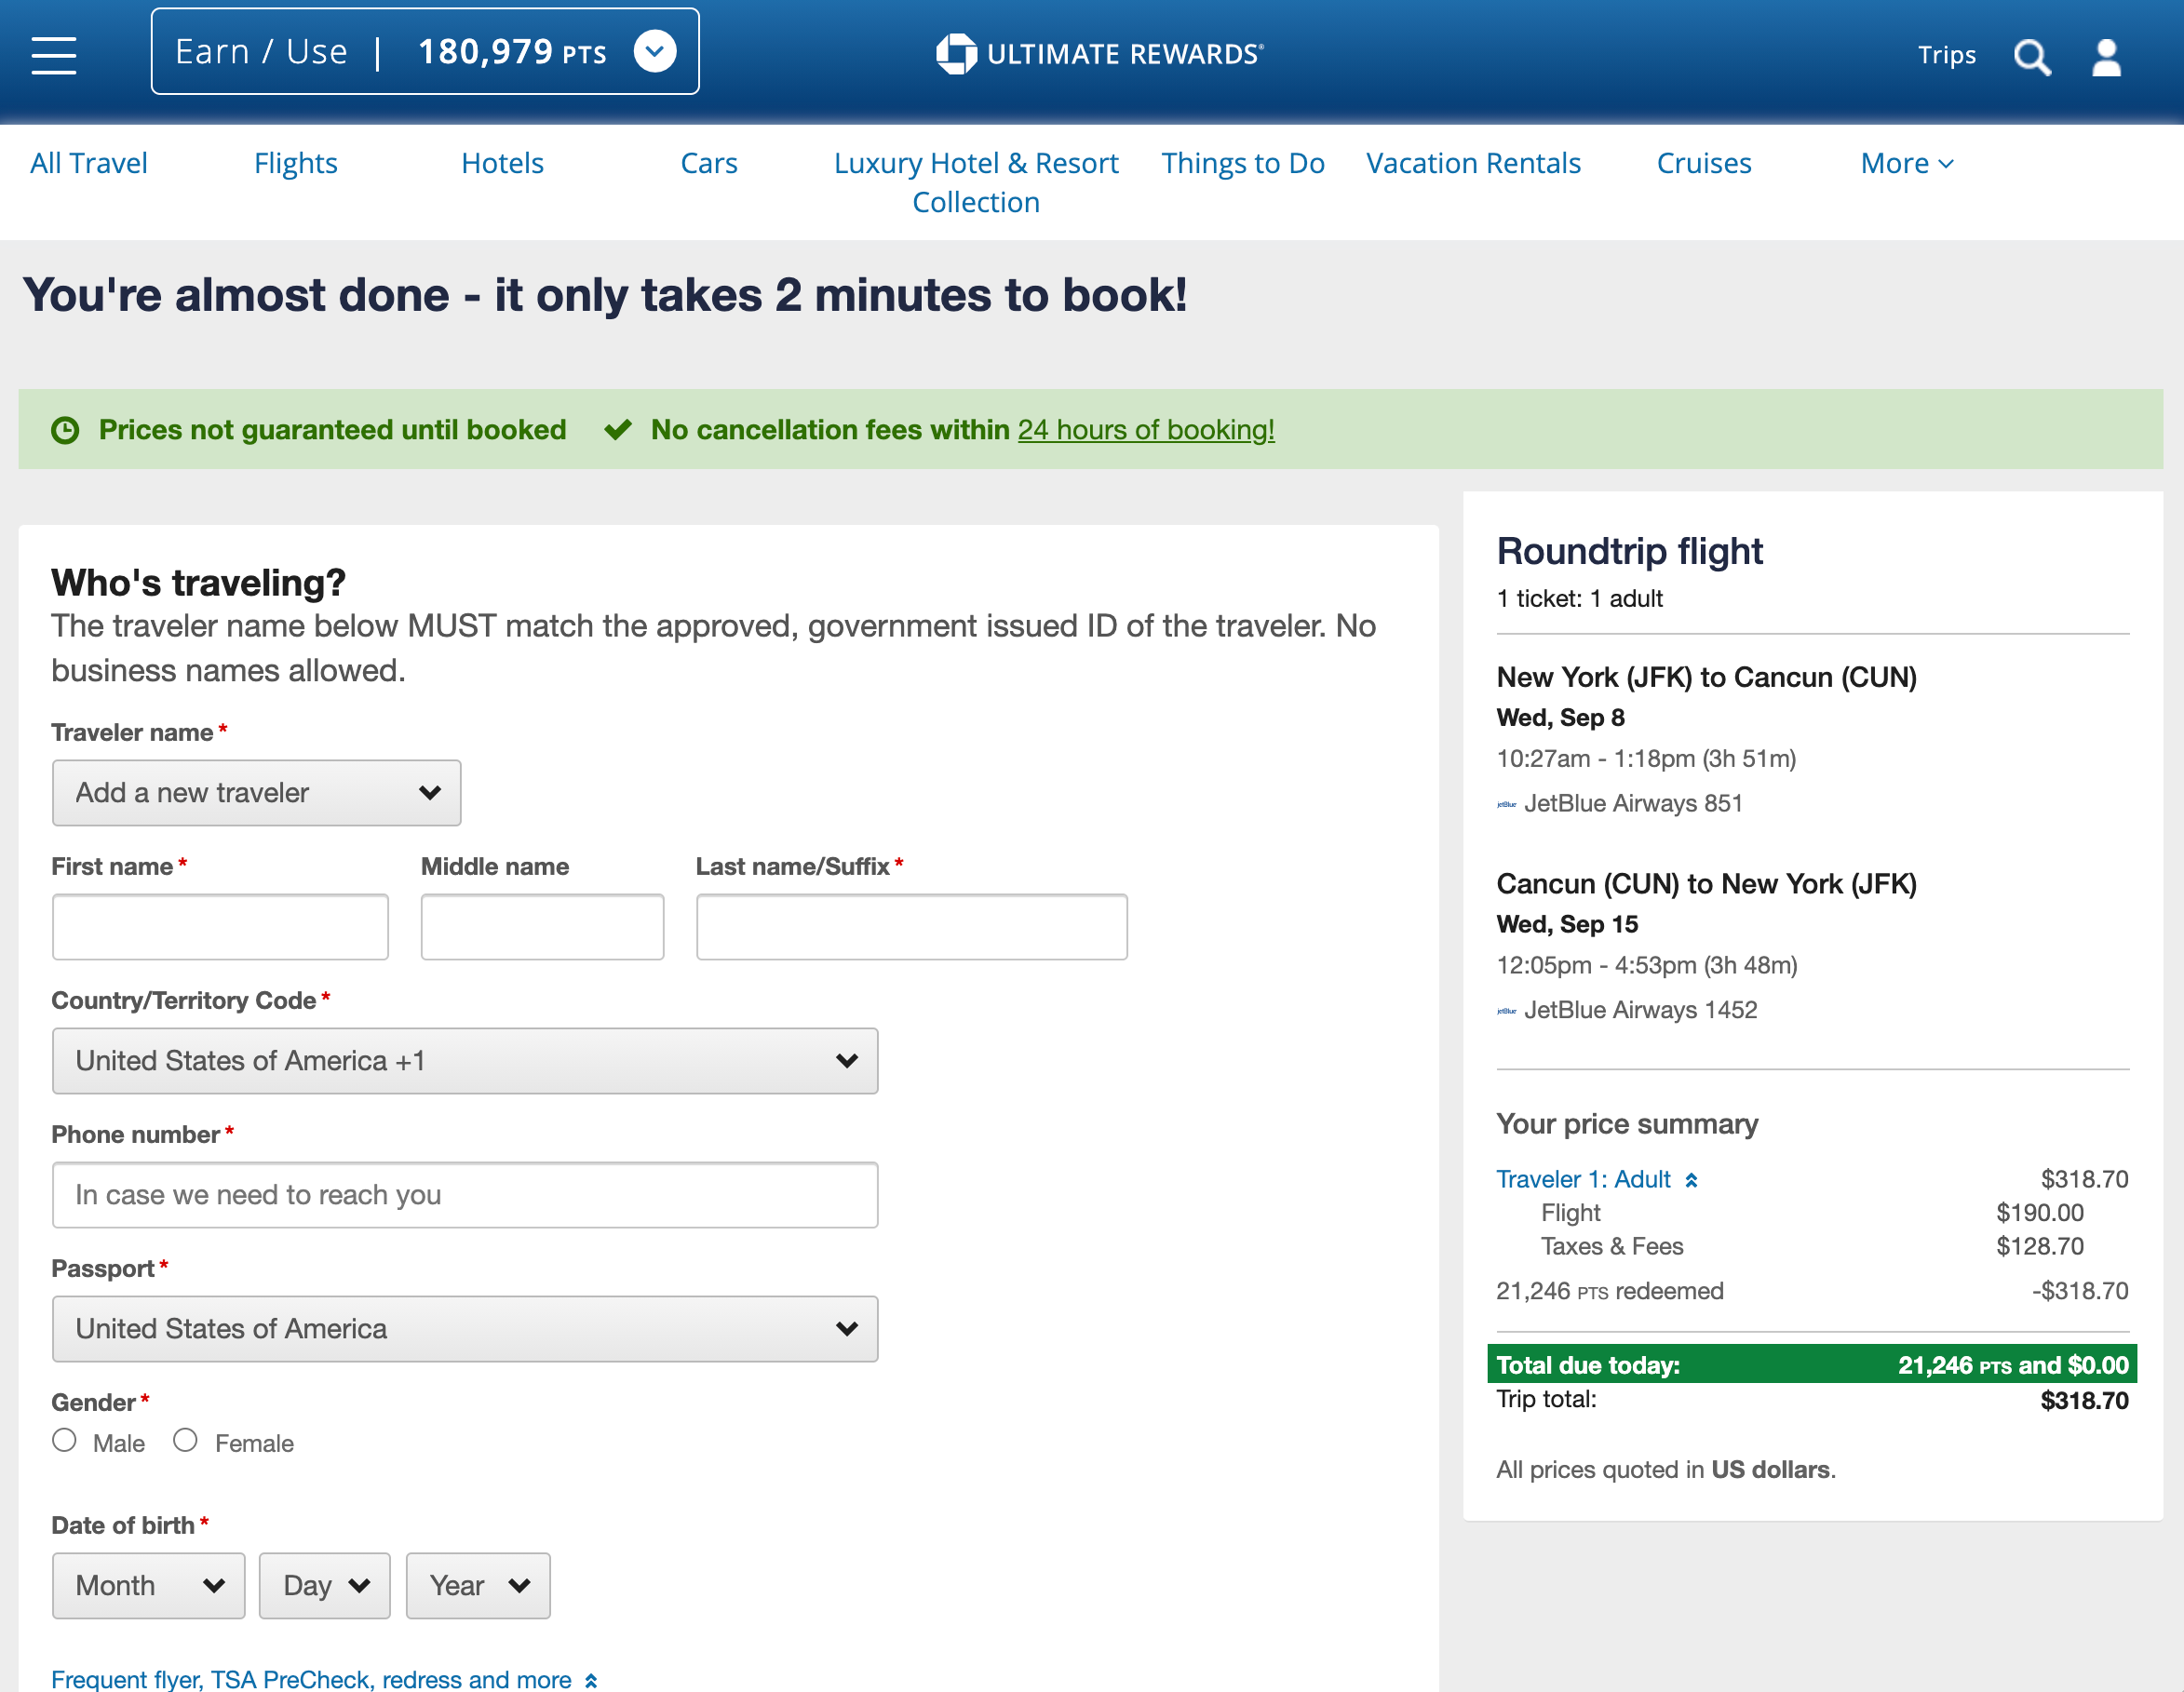2184x1692 pixels.
Task: Click the points balance circle arrow icon
Action: coord(655,52)
